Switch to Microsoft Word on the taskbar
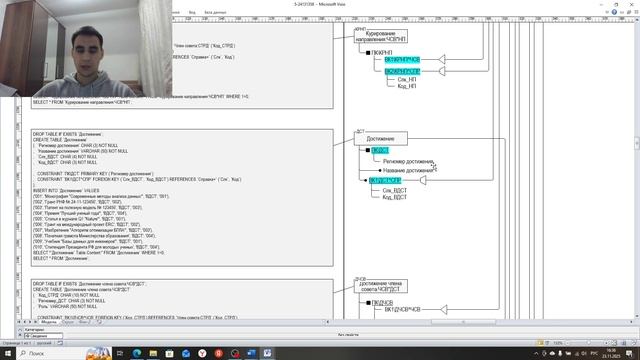Viewport: 640px width, 360px height. point(251,353)
